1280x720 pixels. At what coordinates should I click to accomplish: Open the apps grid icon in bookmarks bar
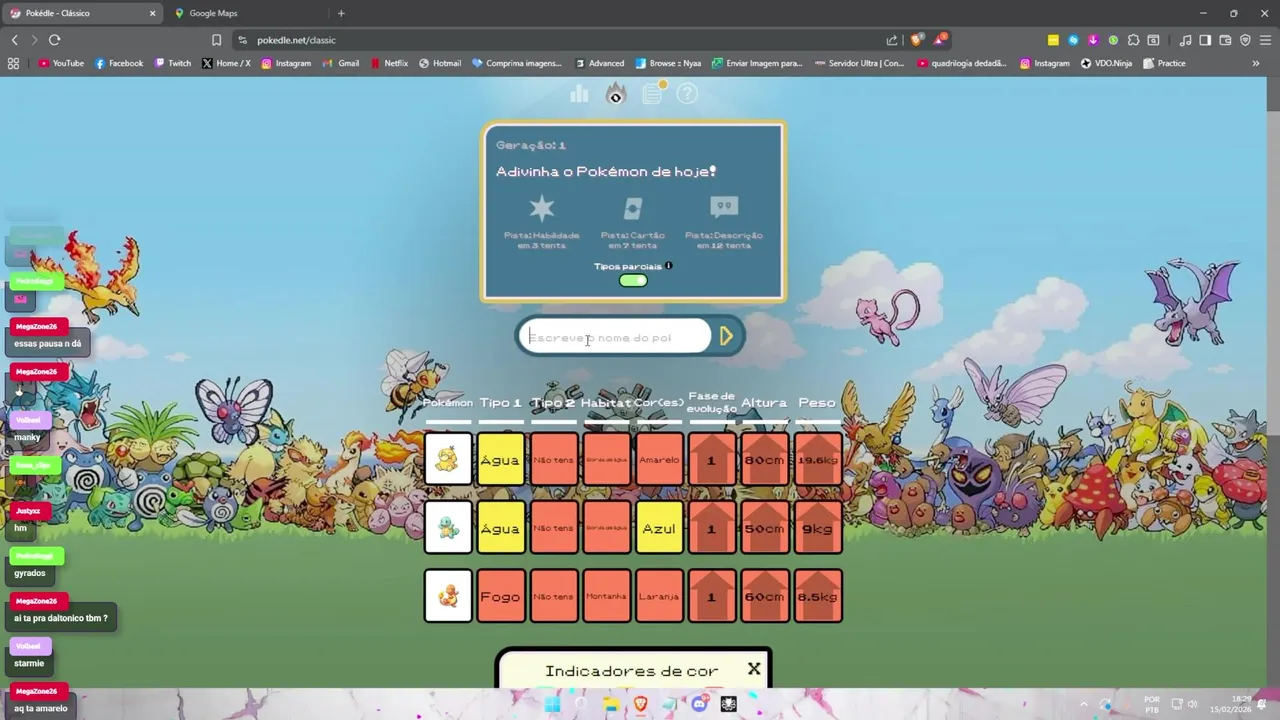[x=13, y=63]
